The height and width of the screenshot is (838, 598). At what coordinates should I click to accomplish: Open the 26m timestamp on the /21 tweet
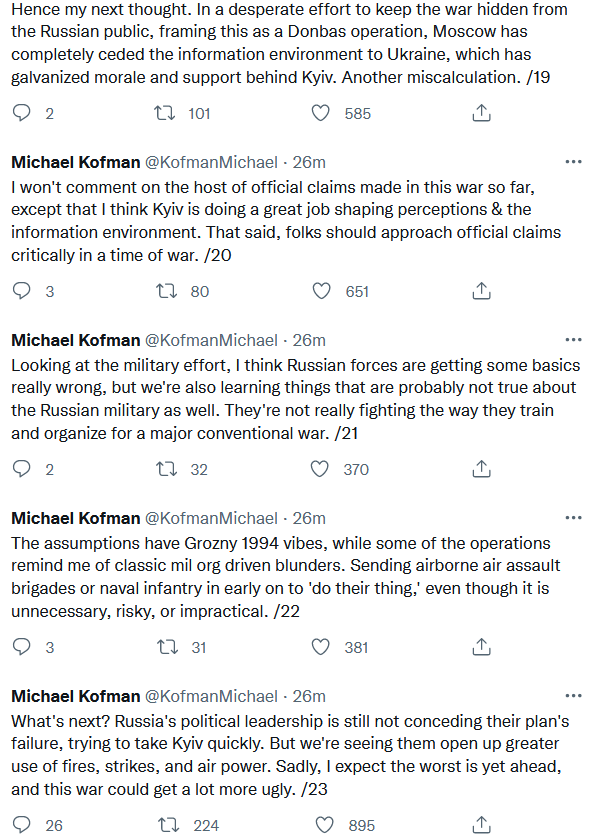[309, 340]
